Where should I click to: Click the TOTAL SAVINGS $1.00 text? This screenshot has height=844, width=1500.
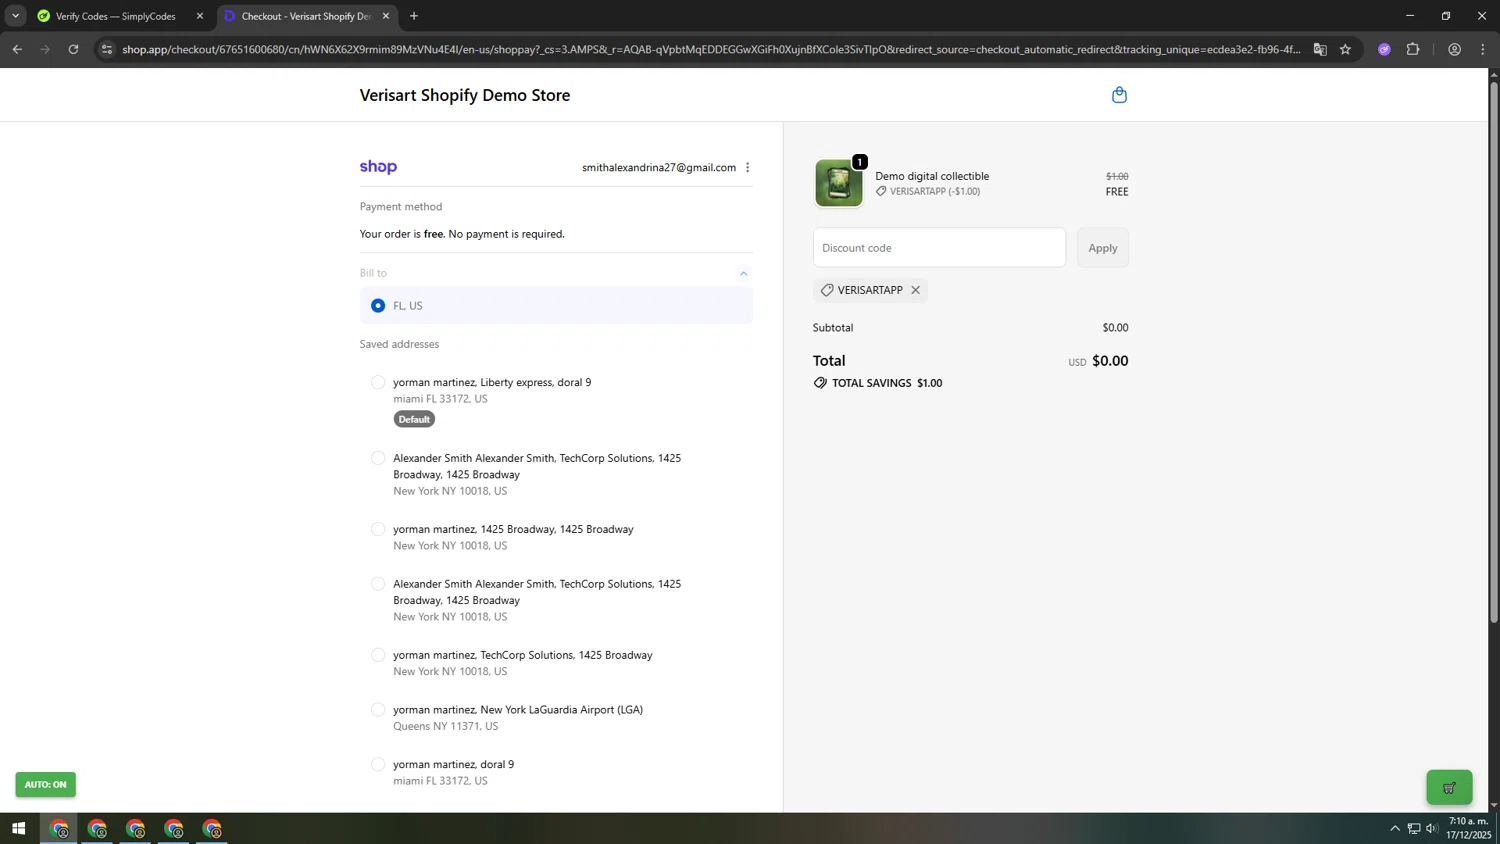(x=887, y=383)
